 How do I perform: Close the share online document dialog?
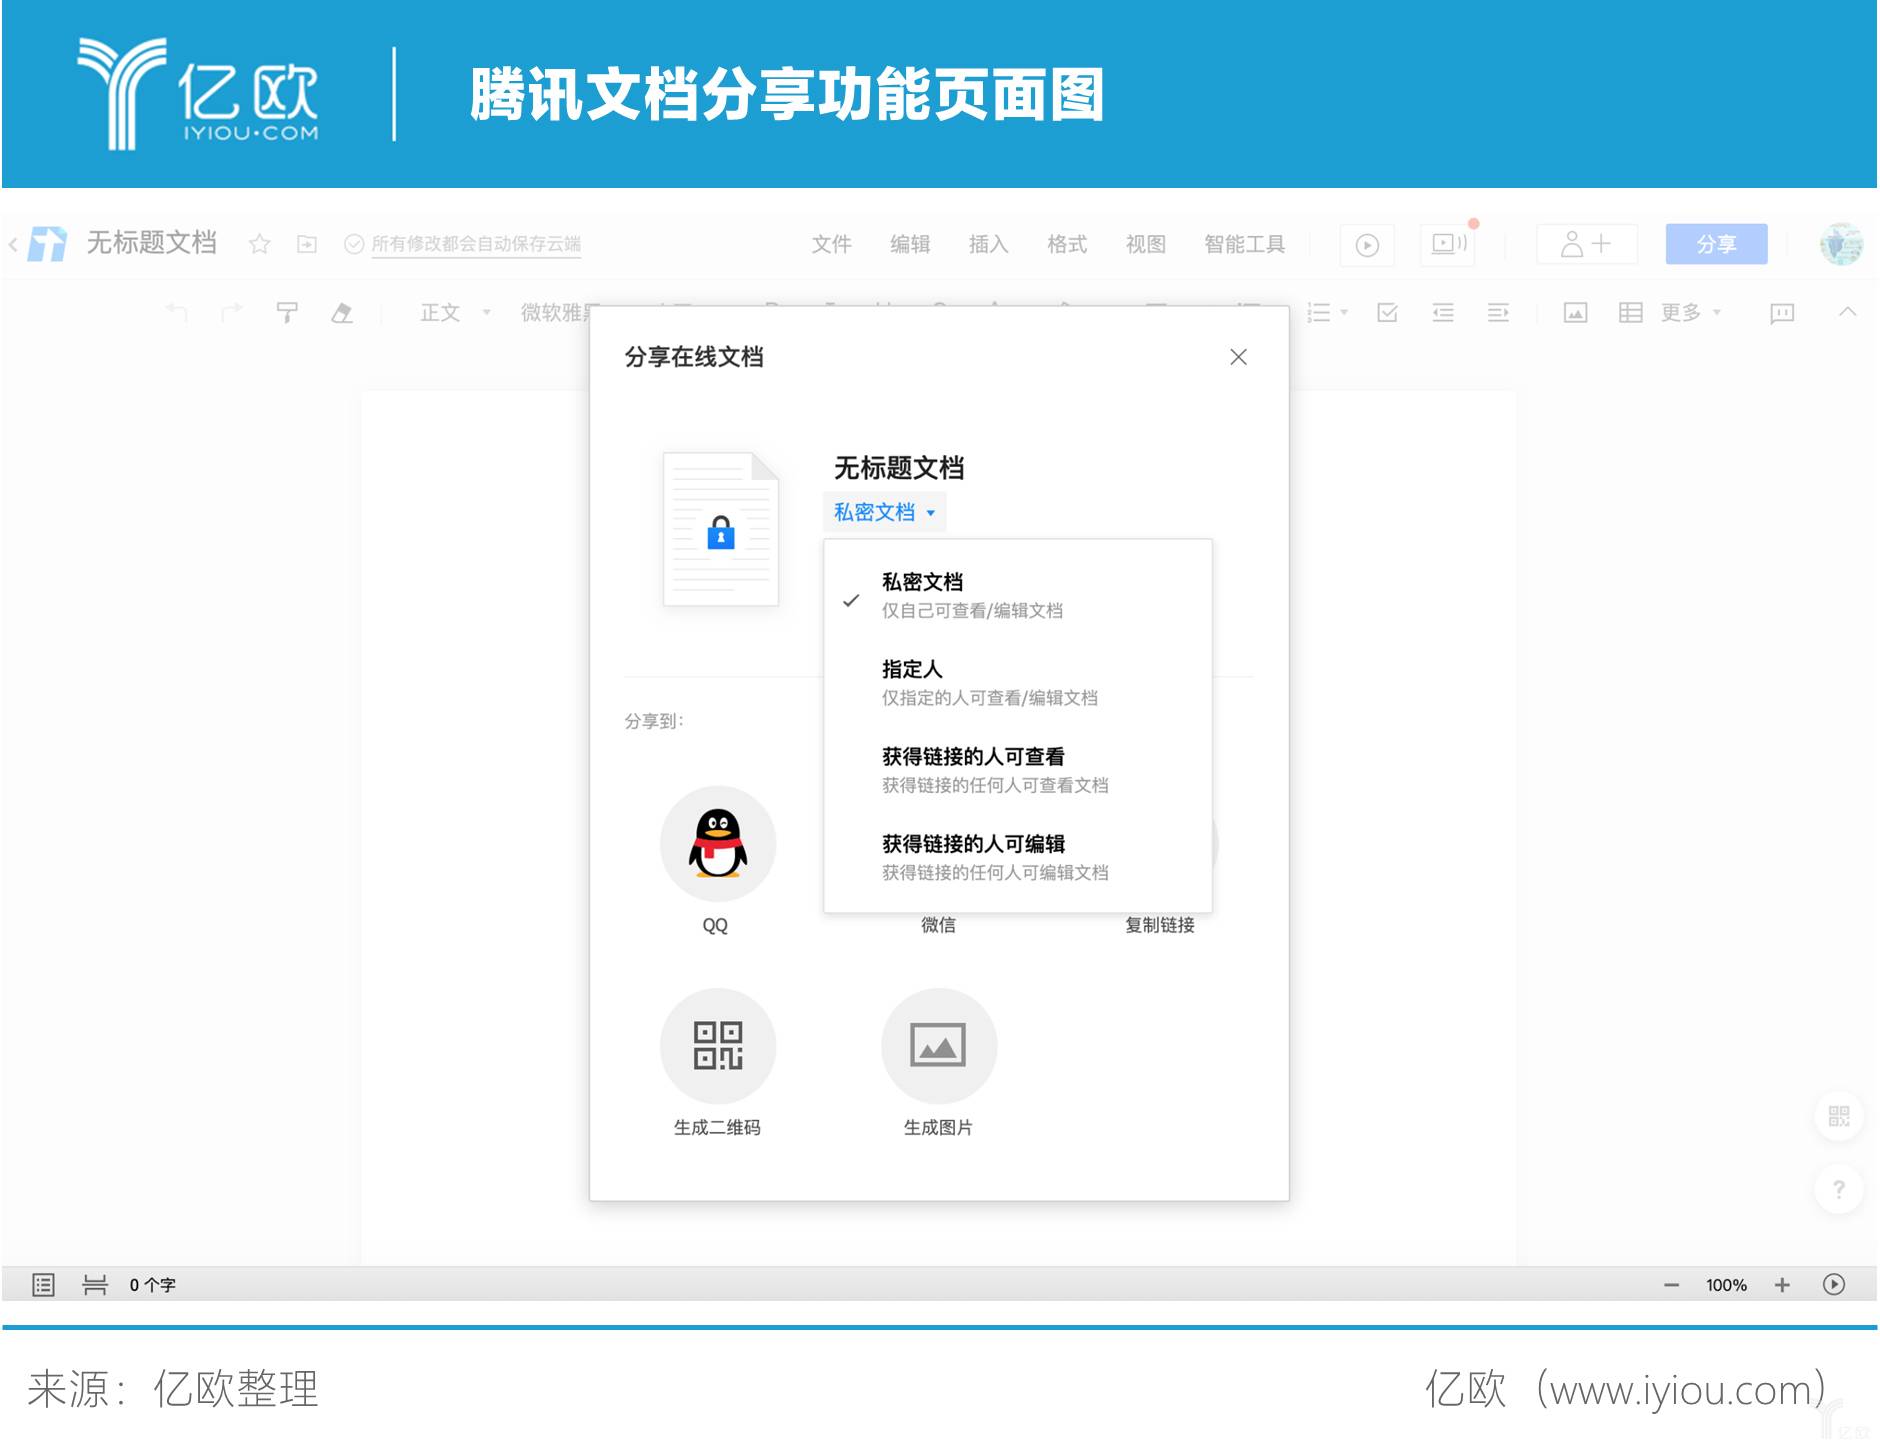pos(1238,357)
